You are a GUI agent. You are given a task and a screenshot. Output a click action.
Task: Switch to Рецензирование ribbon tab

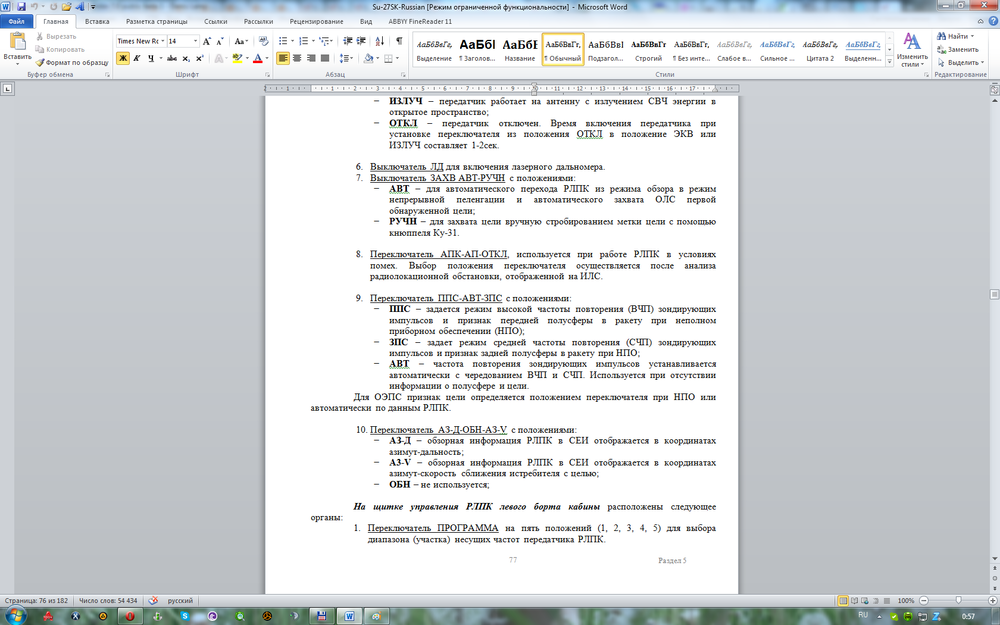pyautogui.click(x=316, y=21)
